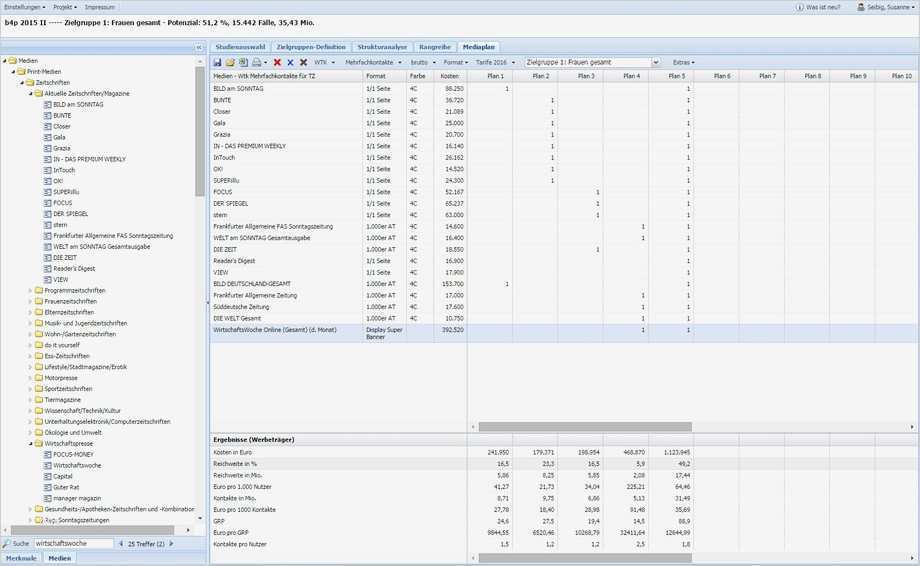Switch to the Merkmale tab at bottom

[x=21, y=558]
